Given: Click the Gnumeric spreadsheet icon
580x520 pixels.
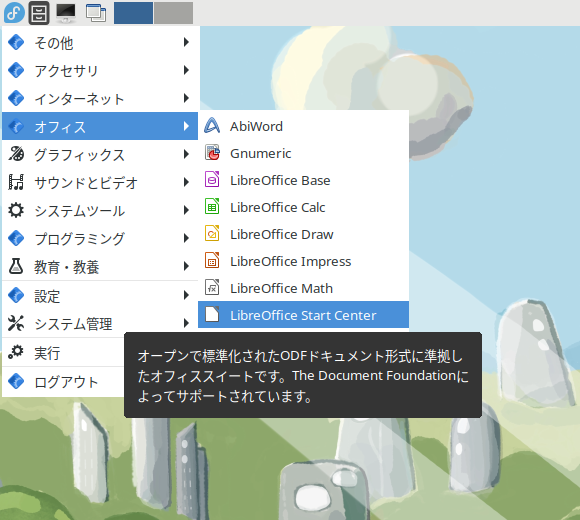Looking at the screenshot, I should click(x=212, y=153).
